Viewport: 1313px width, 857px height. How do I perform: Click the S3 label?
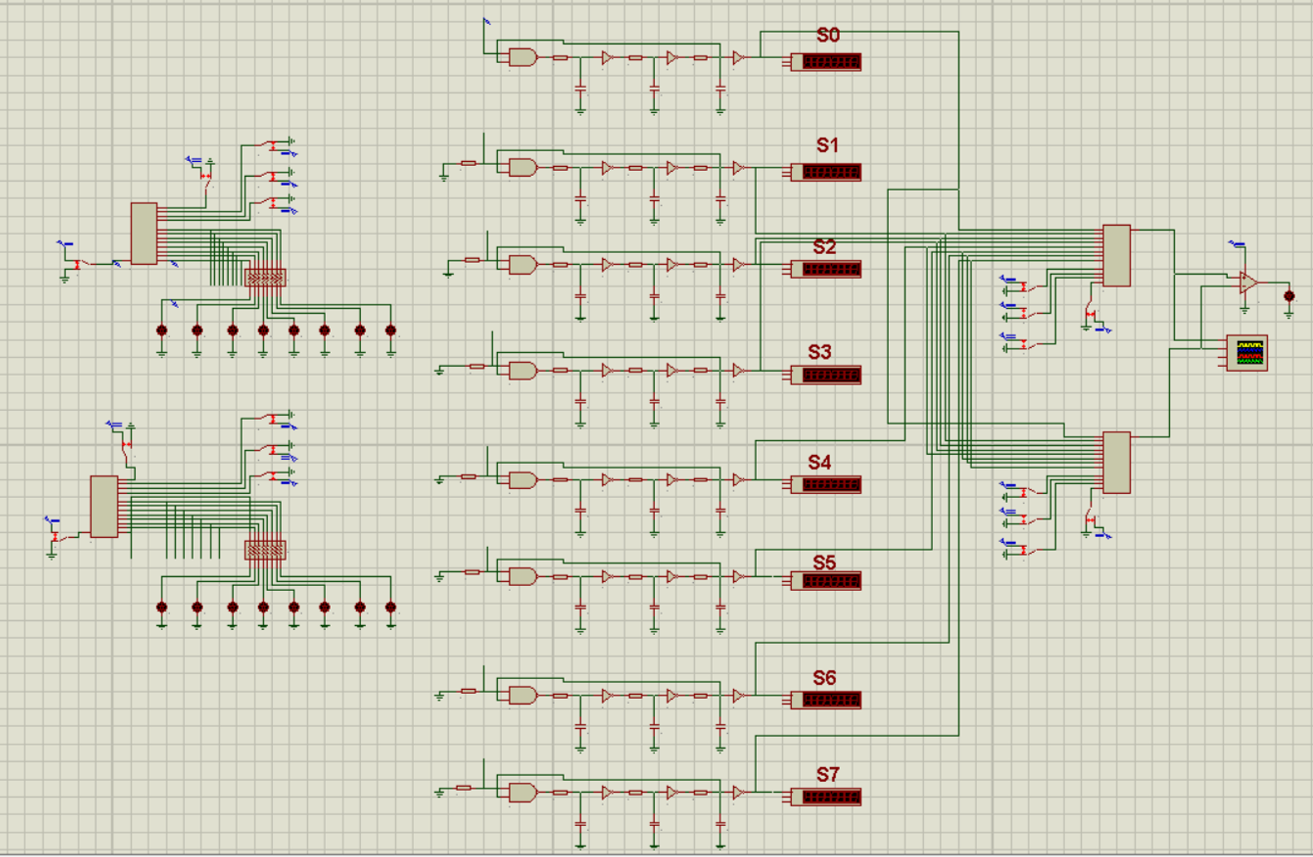pos(820,352)
